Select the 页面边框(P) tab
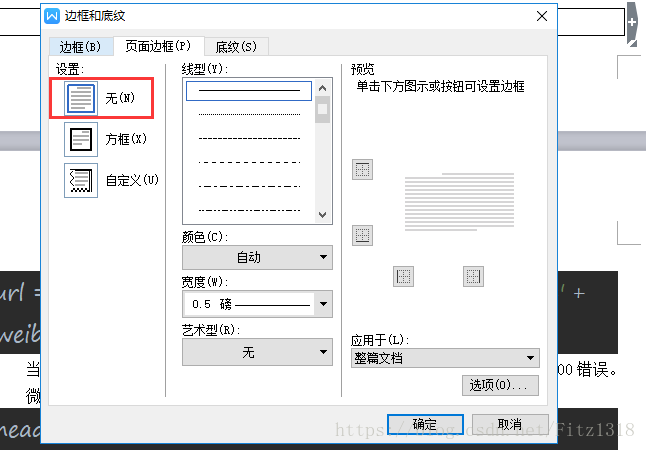This screenshot has width=646, height=450. tap(159, 46)
